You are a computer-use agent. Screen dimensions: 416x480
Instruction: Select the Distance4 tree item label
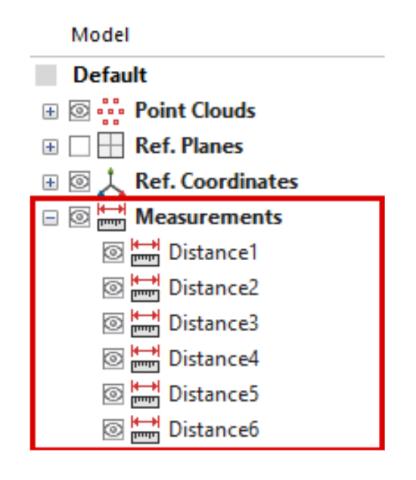coord(214,359)
